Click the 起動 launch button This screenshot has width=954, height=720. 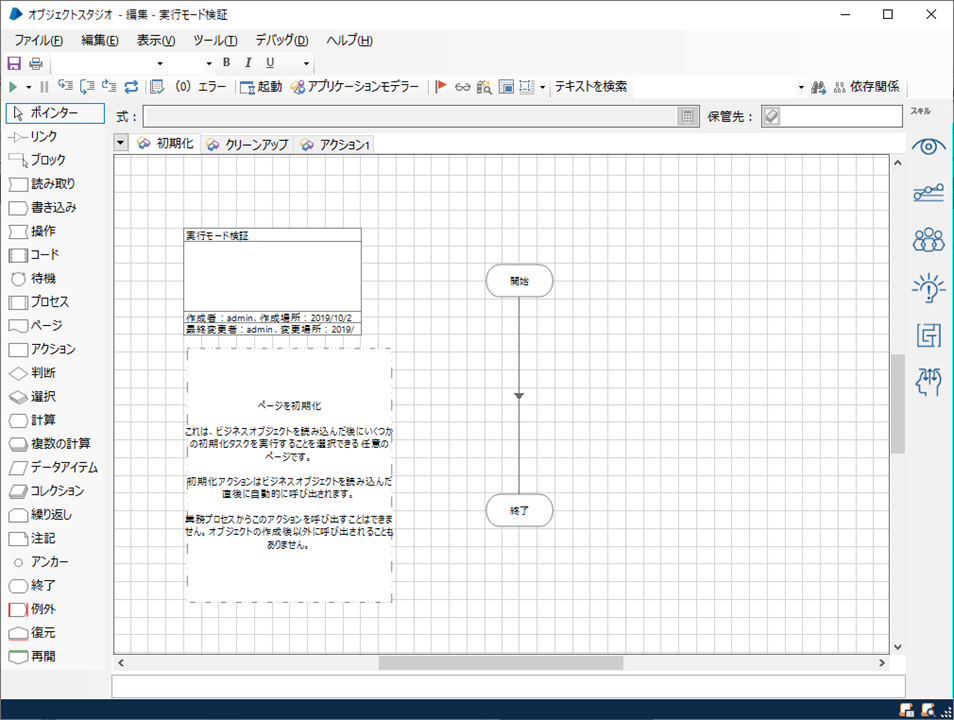tap(261, 87)
